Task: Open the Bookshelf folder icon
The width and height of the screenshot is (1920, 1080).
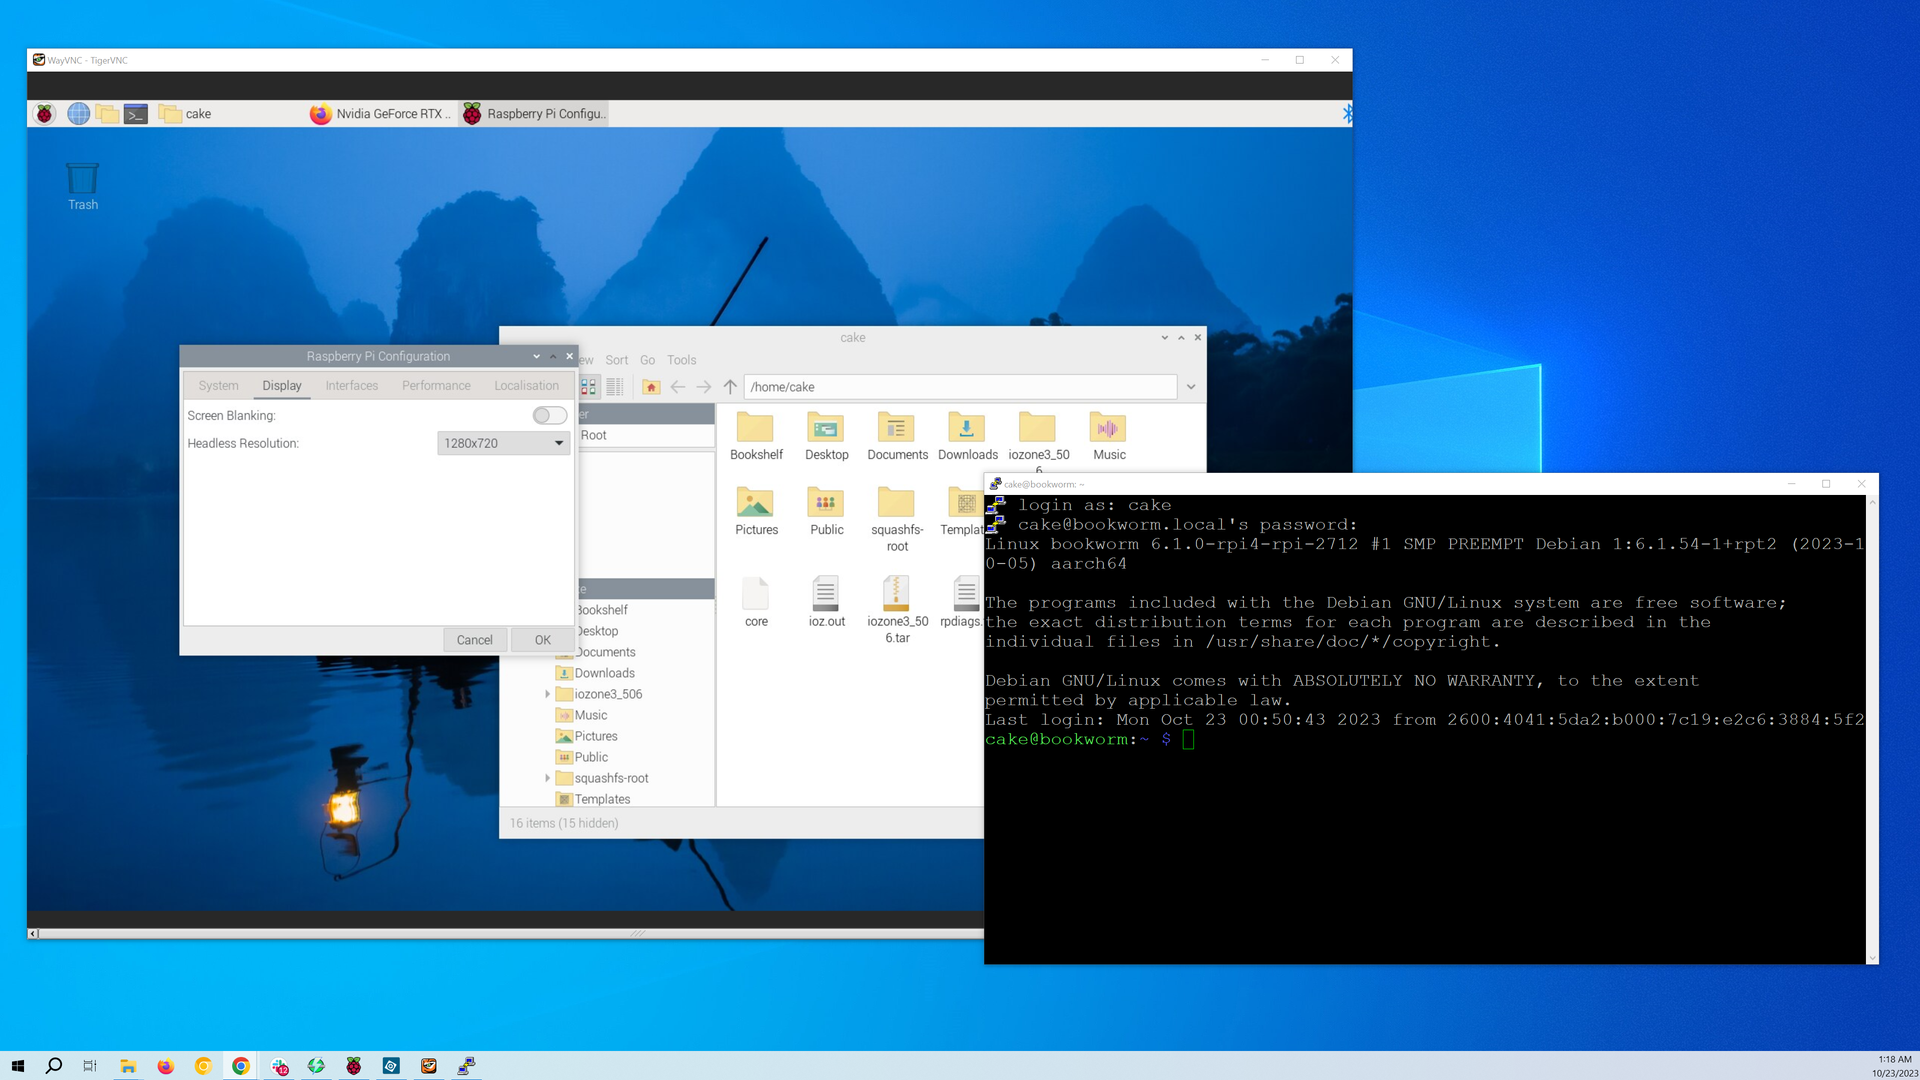Action: [x=756, y=436]
